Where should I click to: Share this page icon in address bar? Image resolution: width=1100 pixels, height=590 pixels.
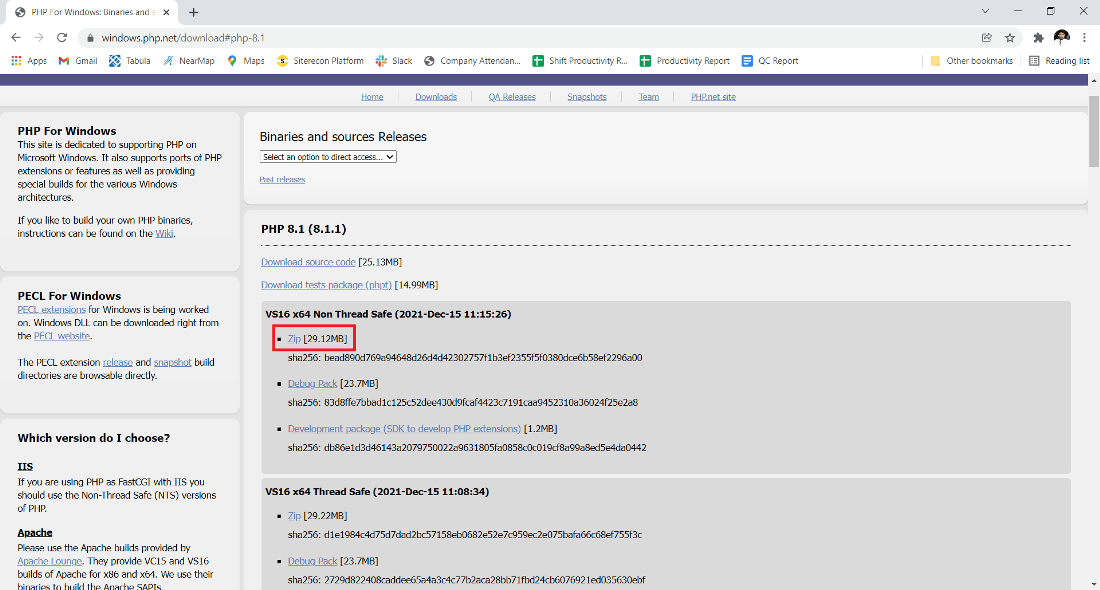click(986, 38)
